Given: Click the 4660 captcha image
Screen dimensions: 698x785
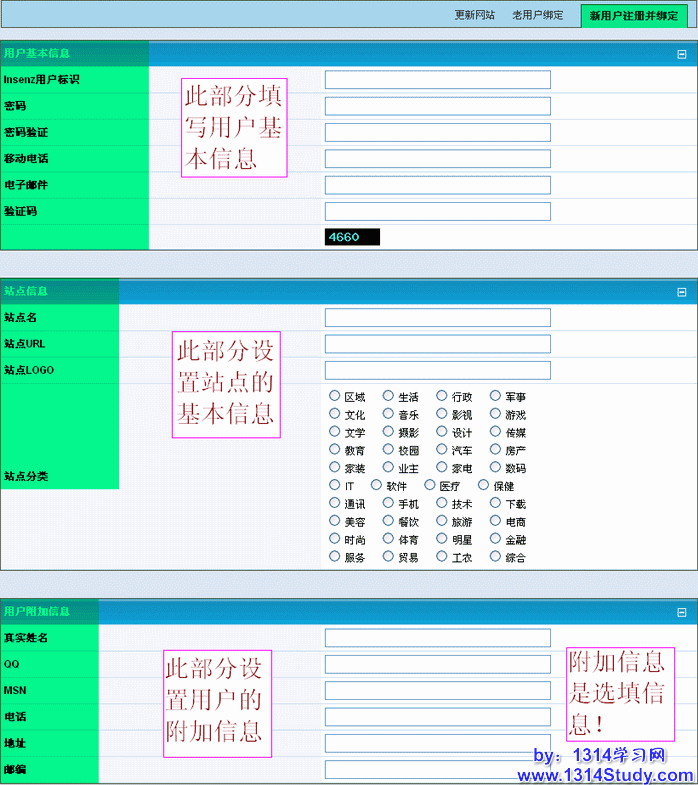Looking at the screenshot, I should (x=352, y=237).
